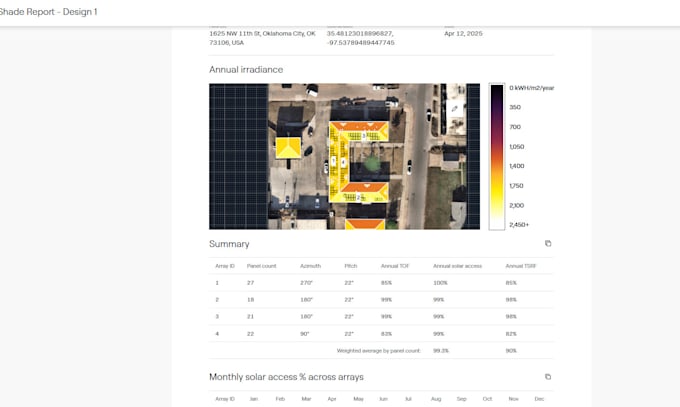680x407 pixels.
Task: Click the '0 kWh/m2/year' legend label
Action: coord(532,88)
